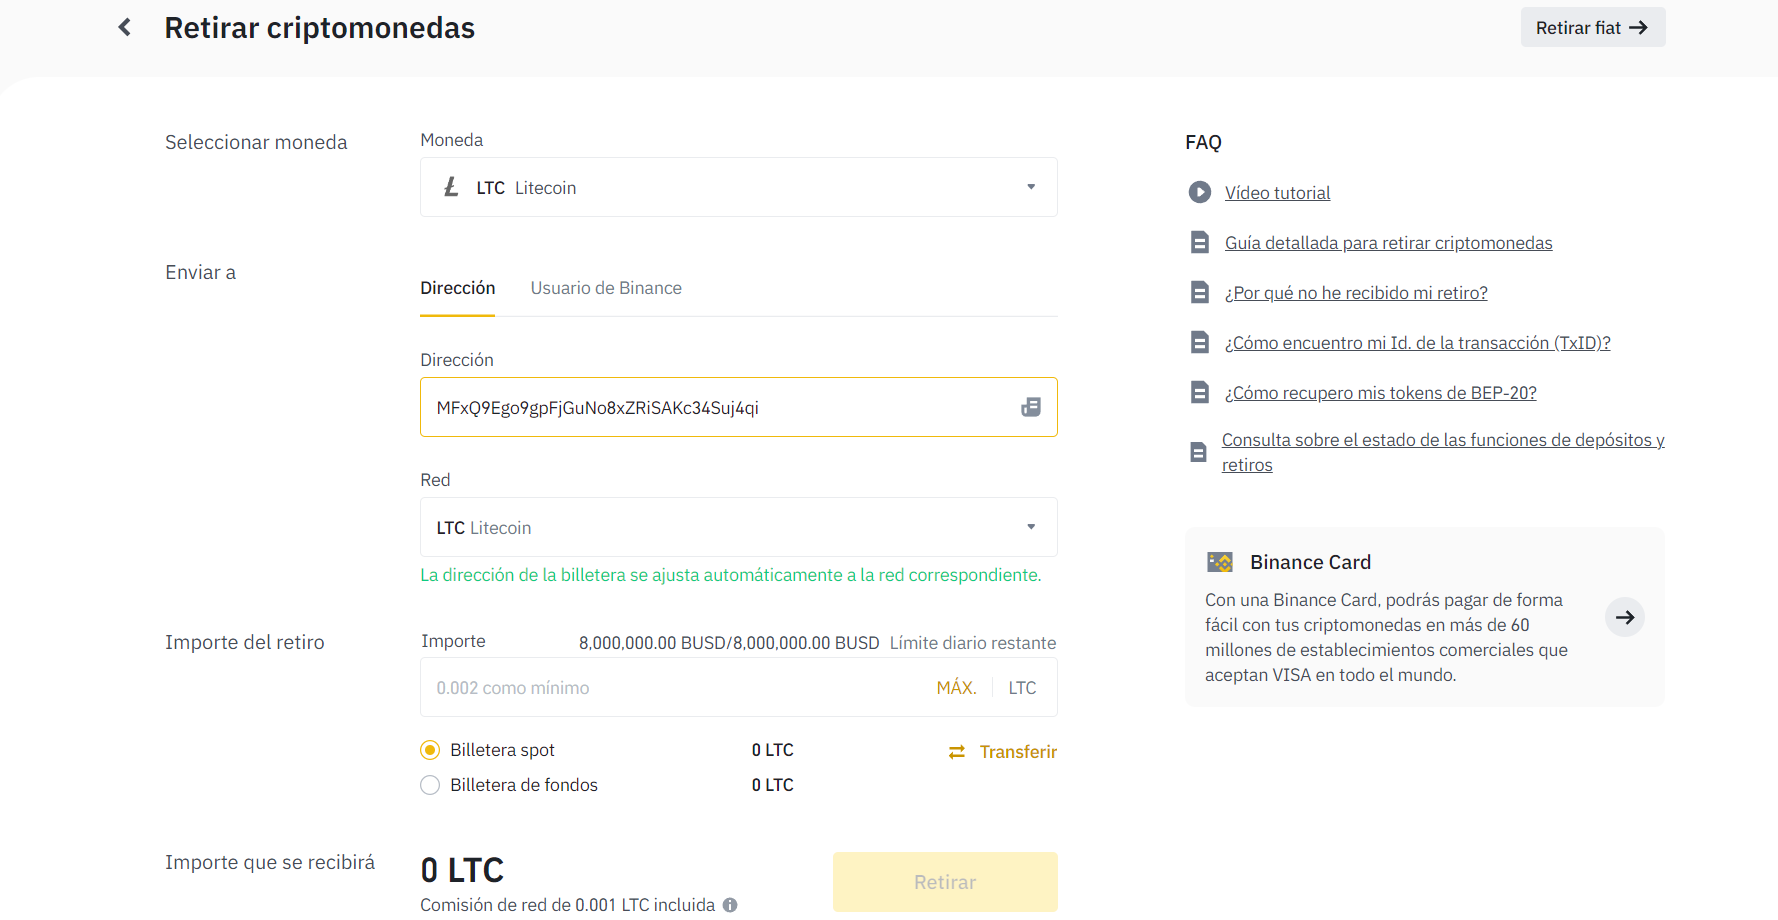
Task: Click the info icon after Comisión de red
Action: pos(730,905)
